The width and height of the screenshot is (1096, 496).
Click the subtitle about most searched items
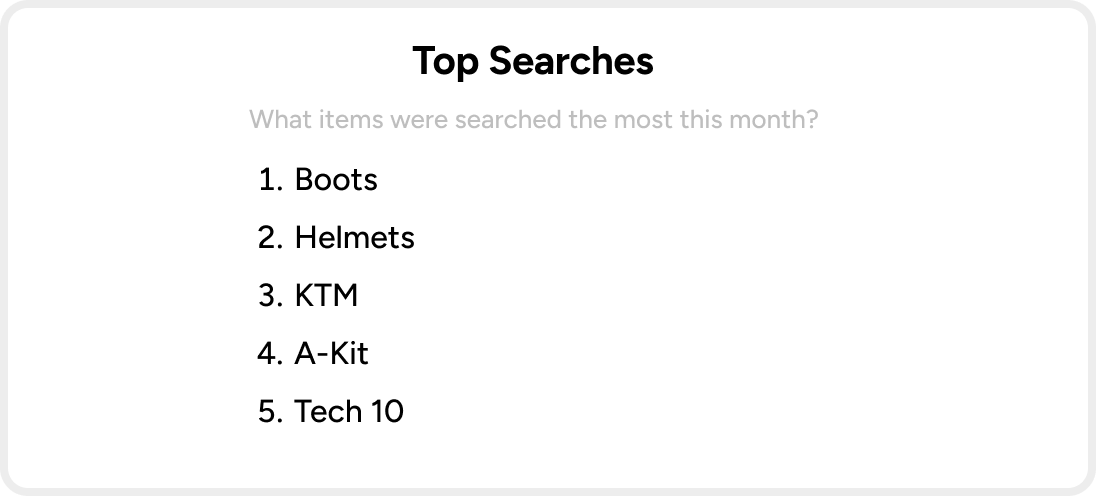(x=533, y=119)
